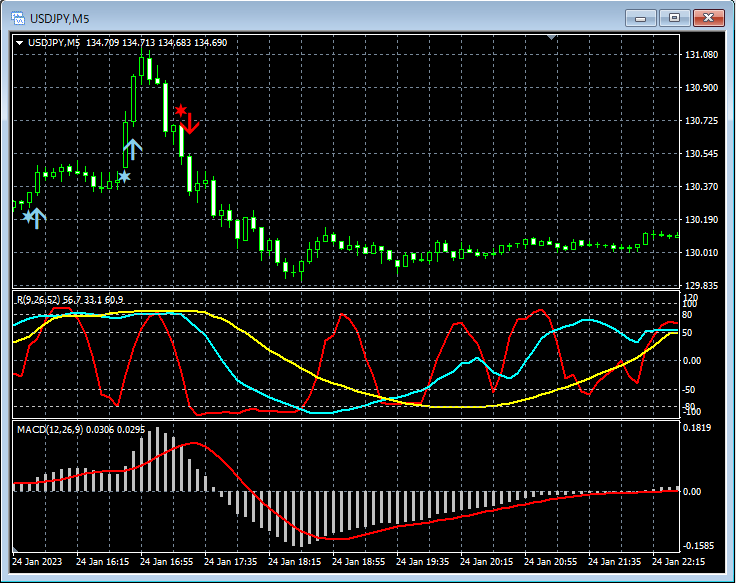The height and width of the screenshot is (583, 737).
Task: Click the 0.1819 MACD scale label
Action: [697, 427]
